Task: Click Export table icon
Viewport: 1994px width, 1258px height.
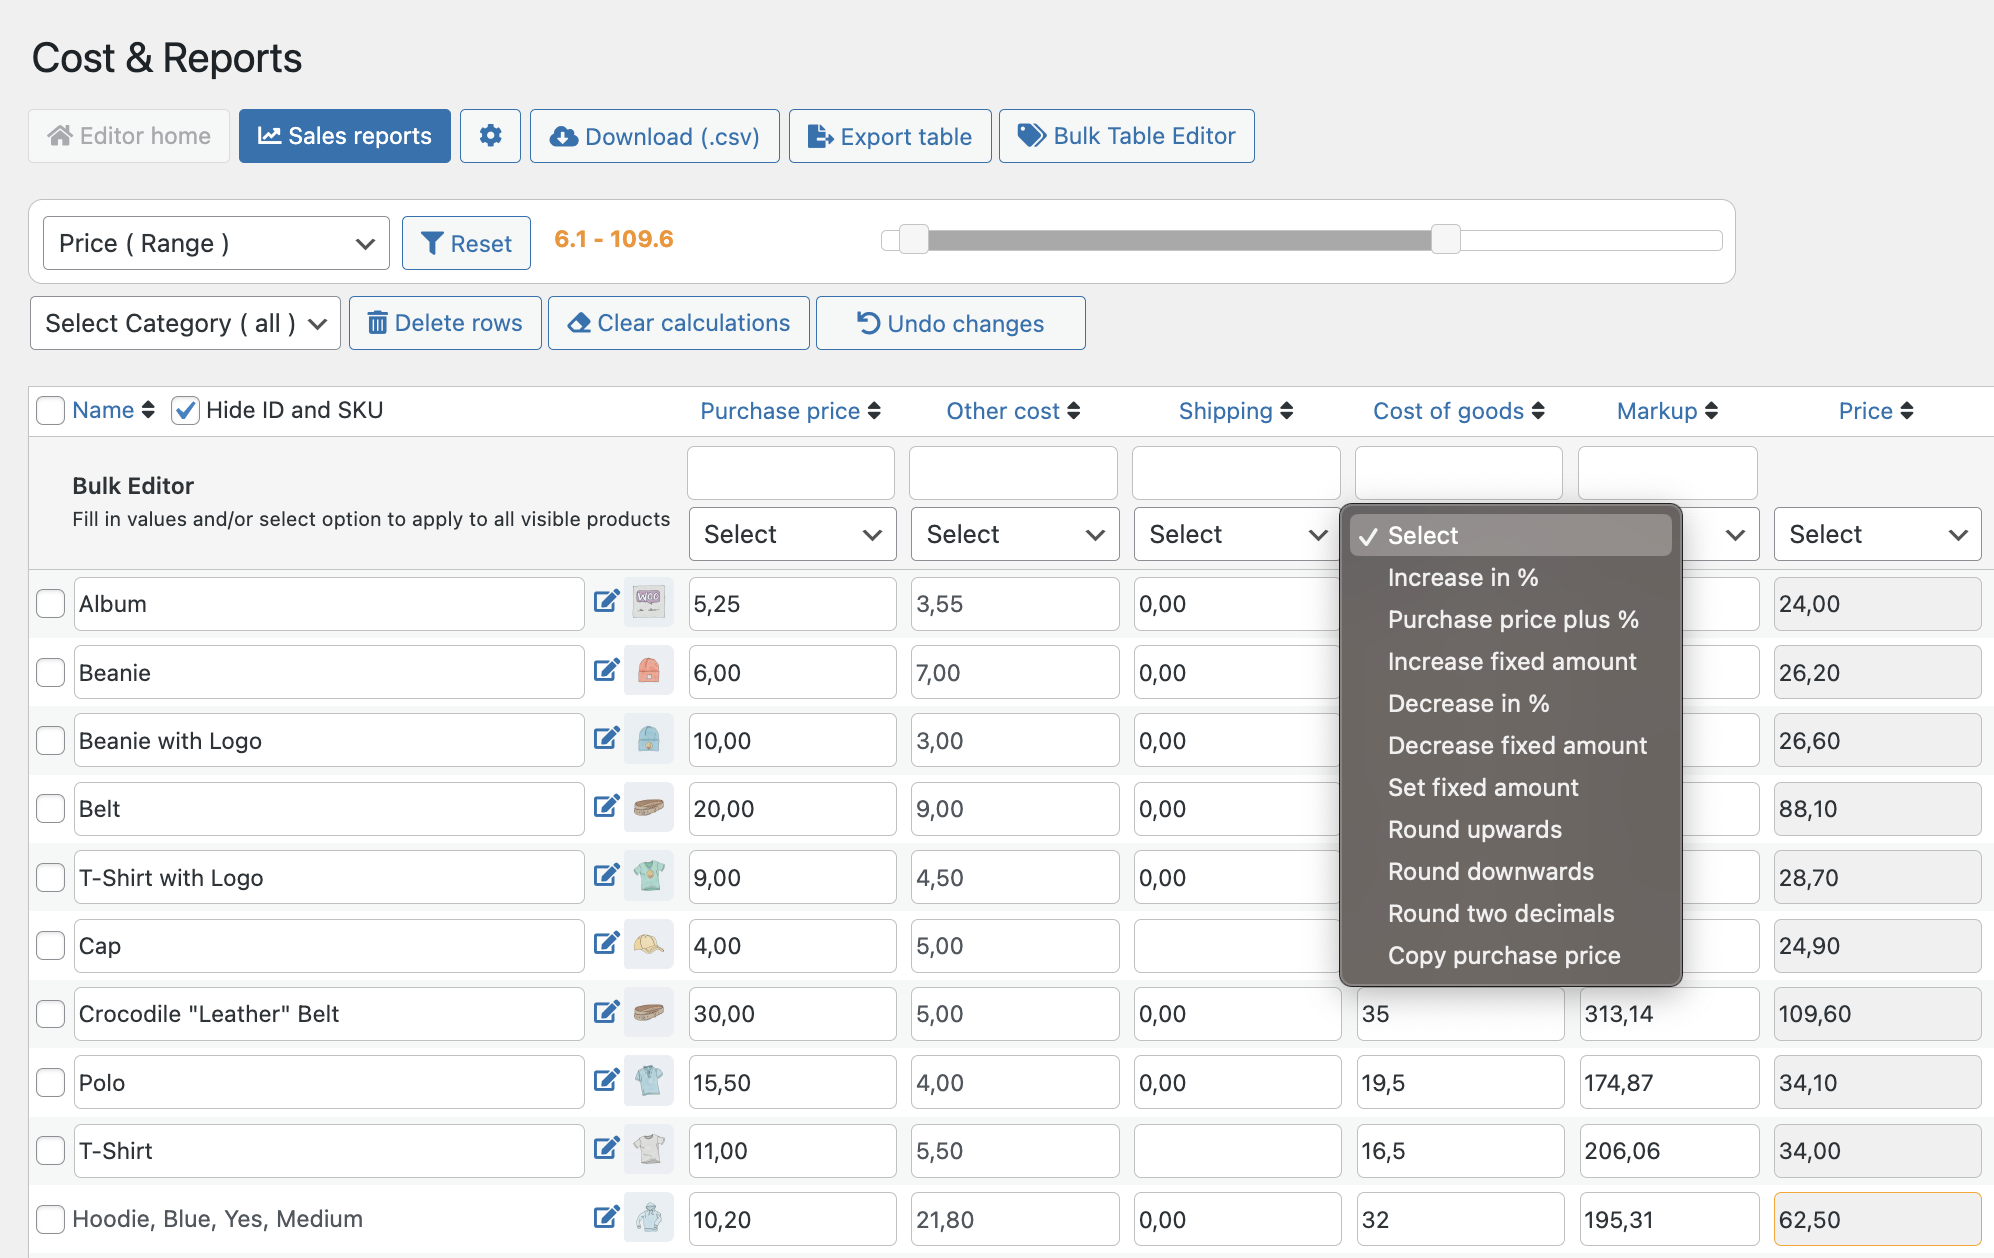Action: pos(822,136)
